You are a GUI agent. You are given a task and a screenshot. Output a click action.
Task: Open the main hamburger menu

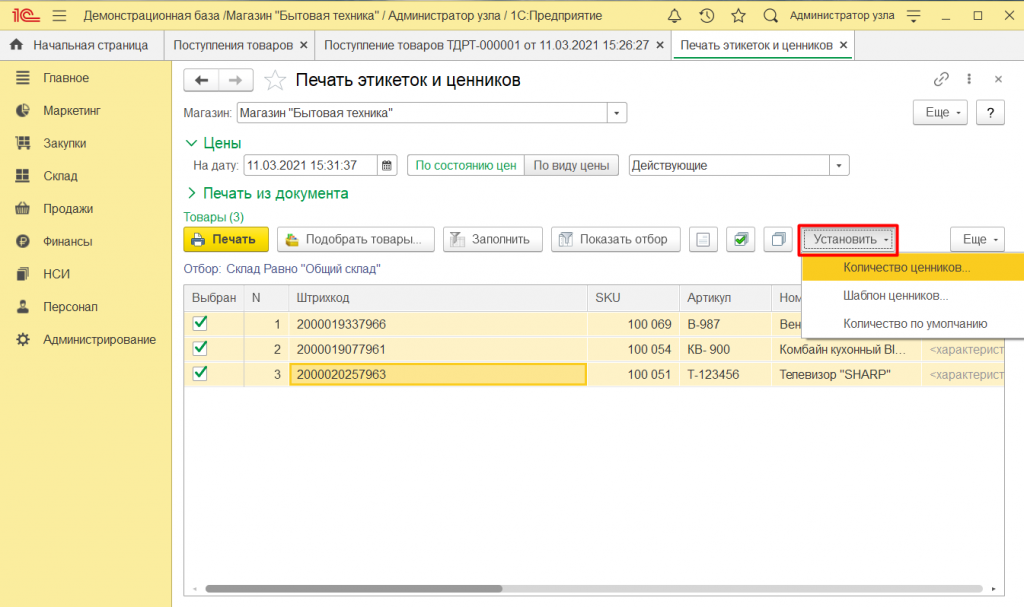click(59, 16)
